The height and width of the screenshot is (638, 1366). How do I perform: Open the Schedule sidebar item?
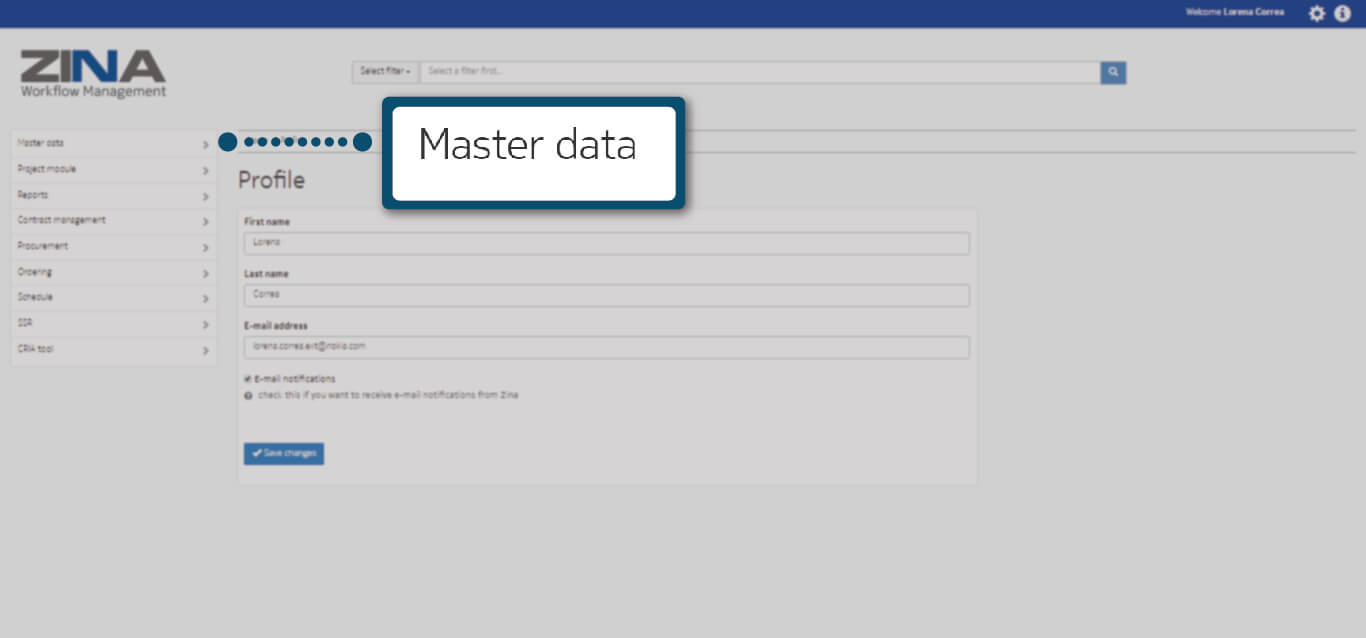pyautogui.click(x=35, y=297)
